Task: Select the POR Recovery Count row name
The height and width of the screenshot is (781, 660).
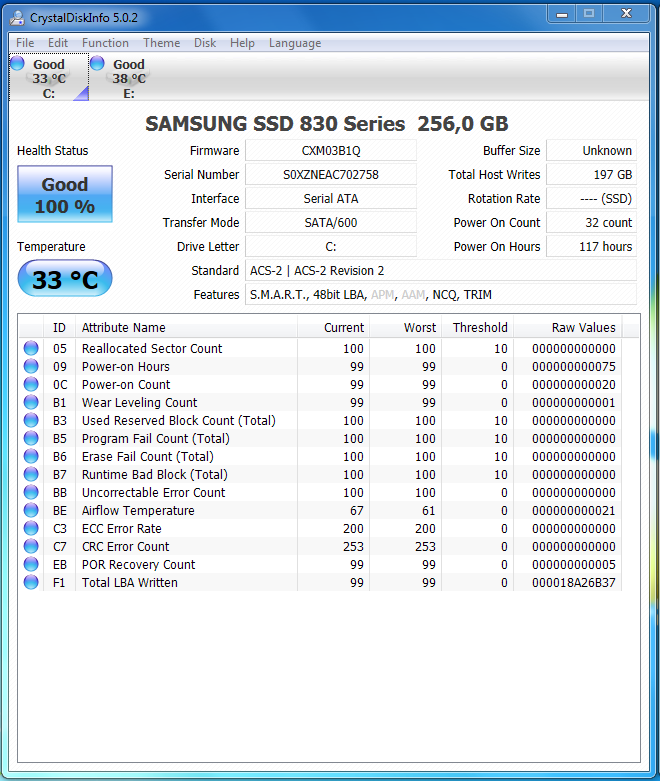Action: click(138, 564)
